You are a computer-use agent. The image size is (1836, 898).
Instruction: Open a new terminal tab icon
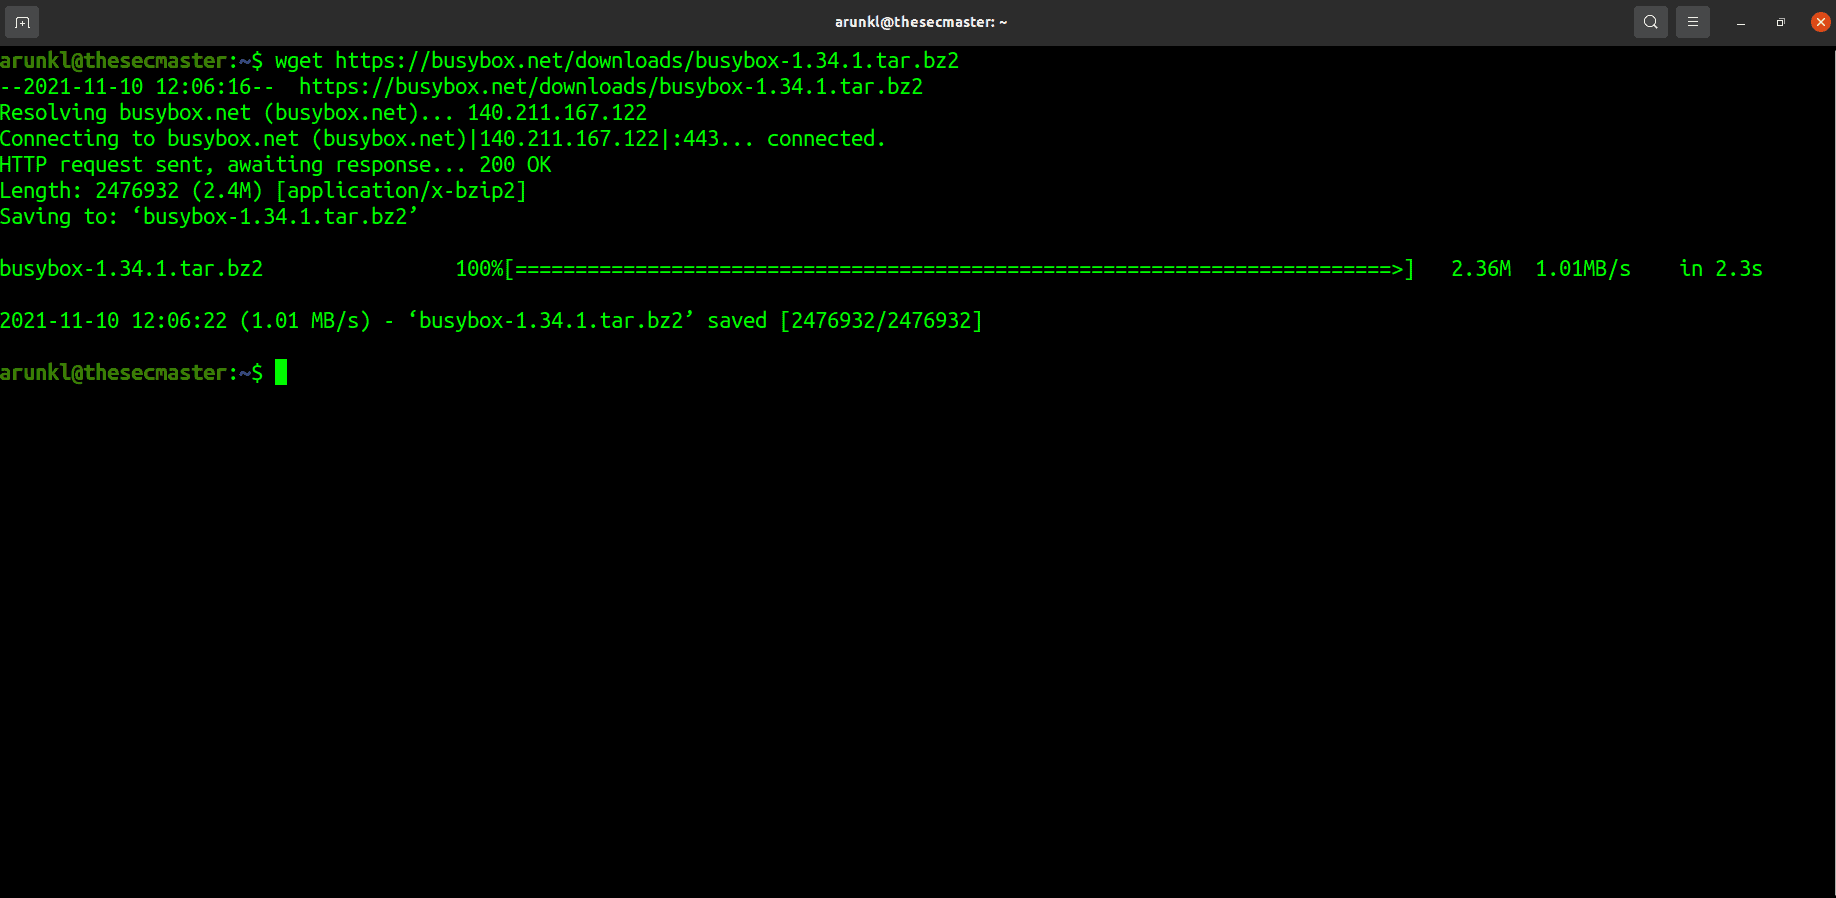tap(22, 22)
